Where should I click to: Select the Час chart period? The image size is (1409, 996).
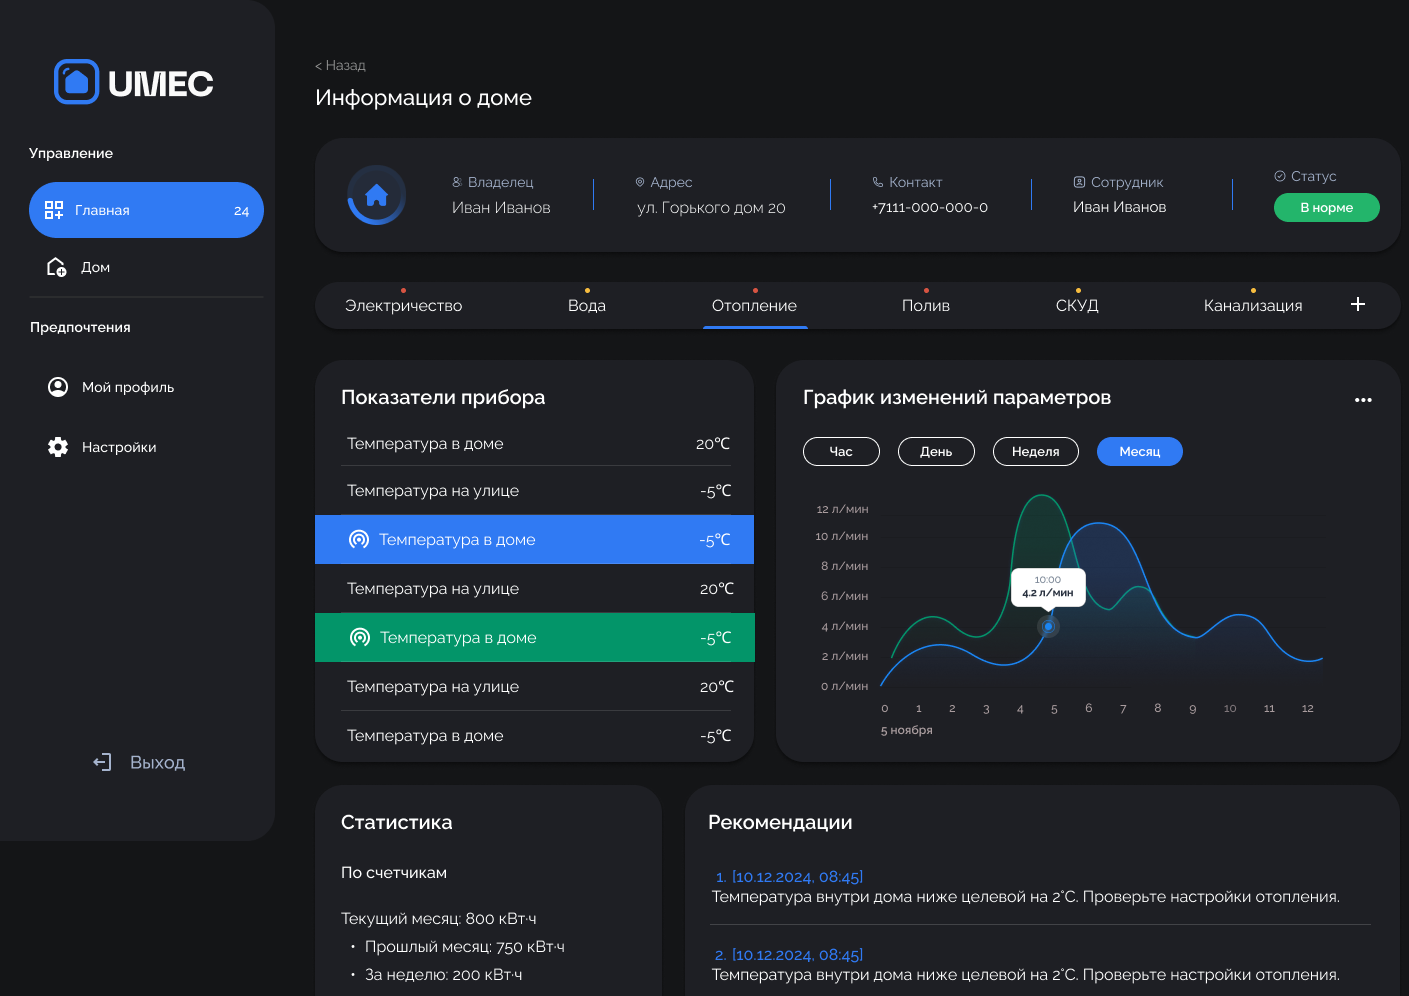pos(841,452)
